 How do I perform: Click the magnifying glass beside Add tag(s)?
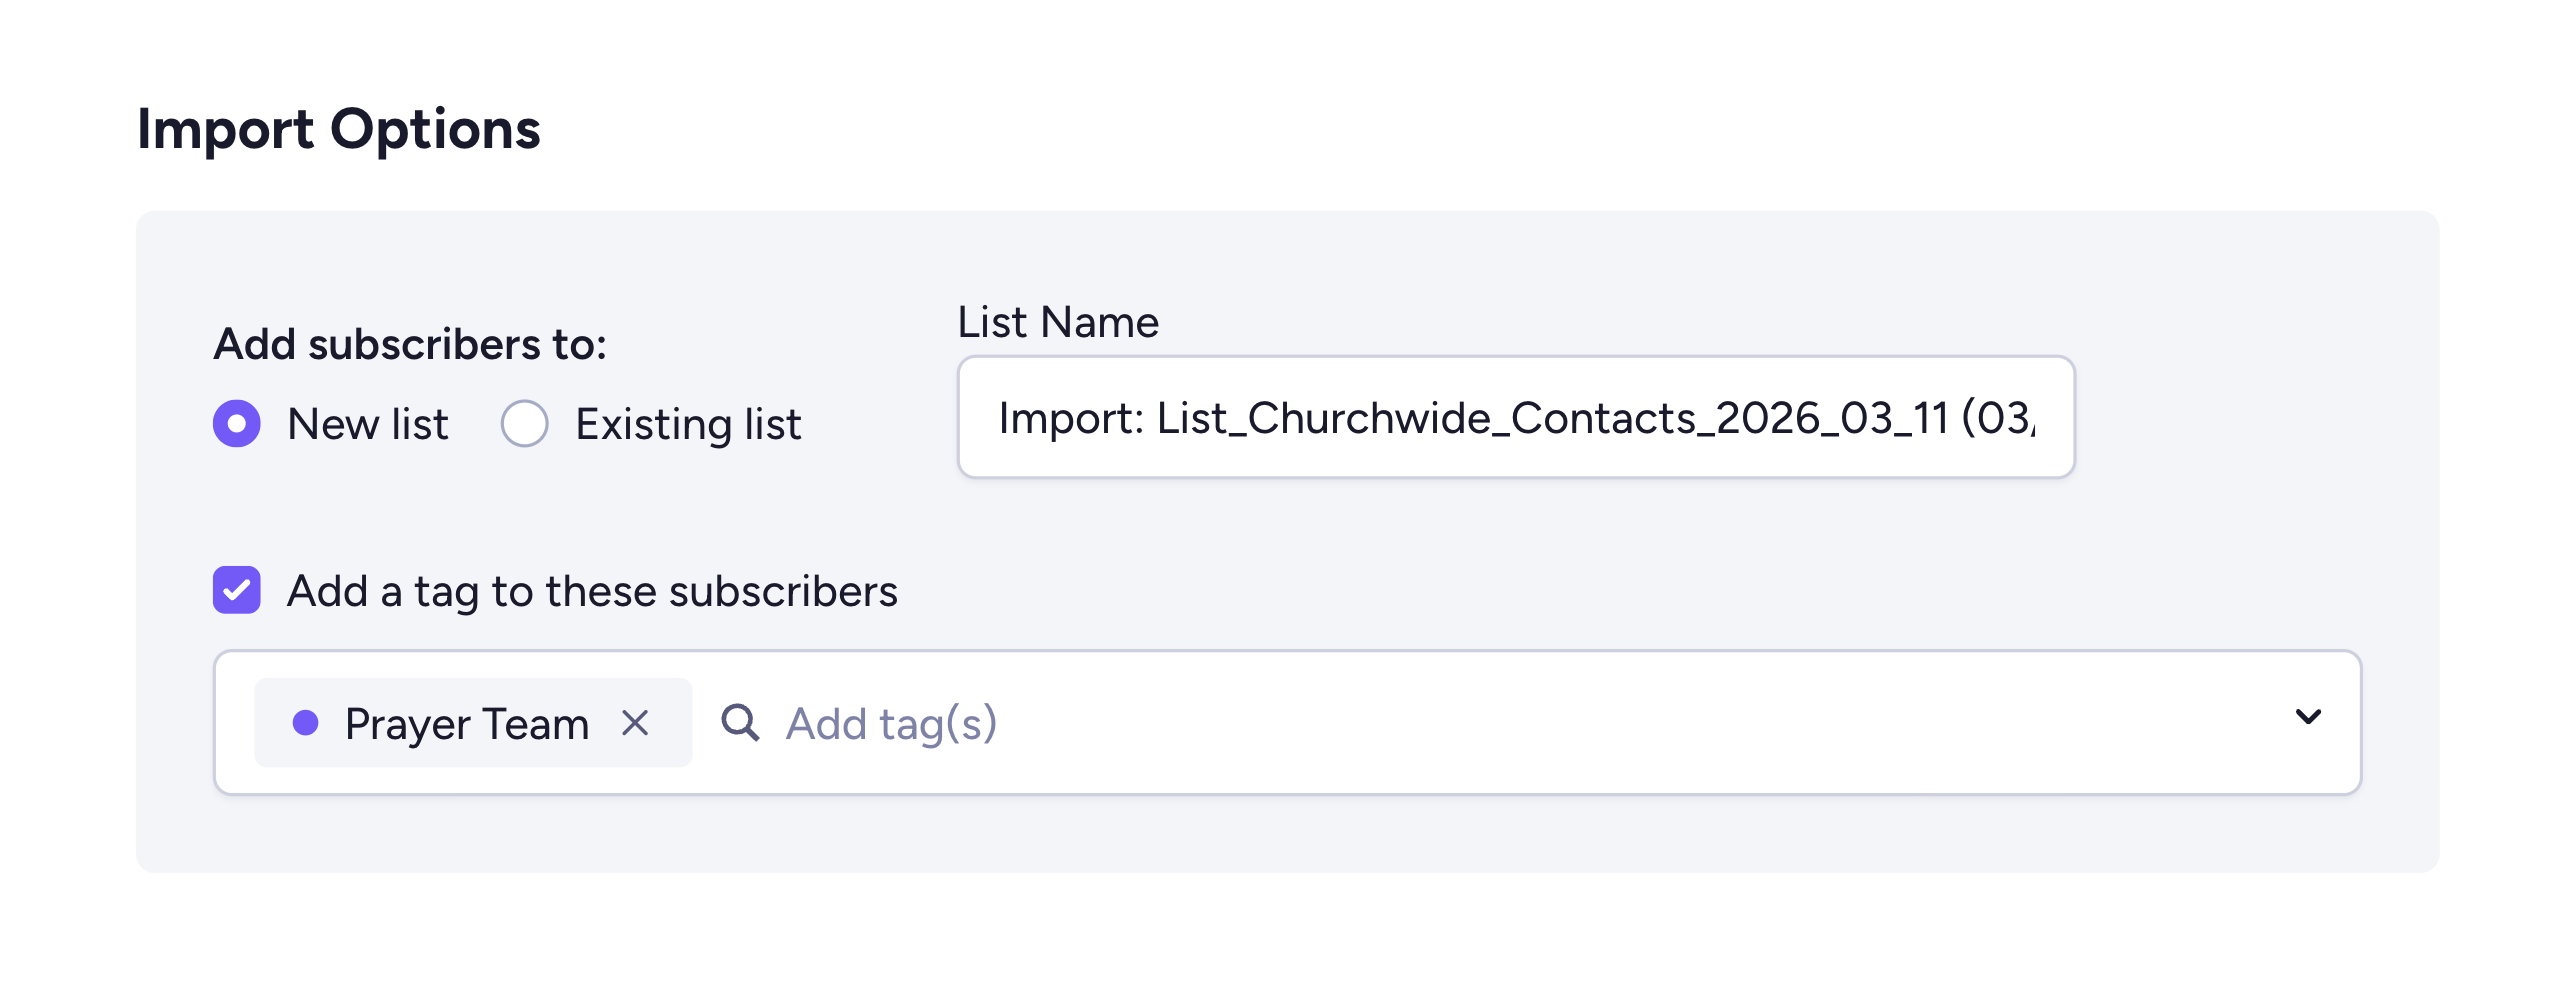point(741,722)
